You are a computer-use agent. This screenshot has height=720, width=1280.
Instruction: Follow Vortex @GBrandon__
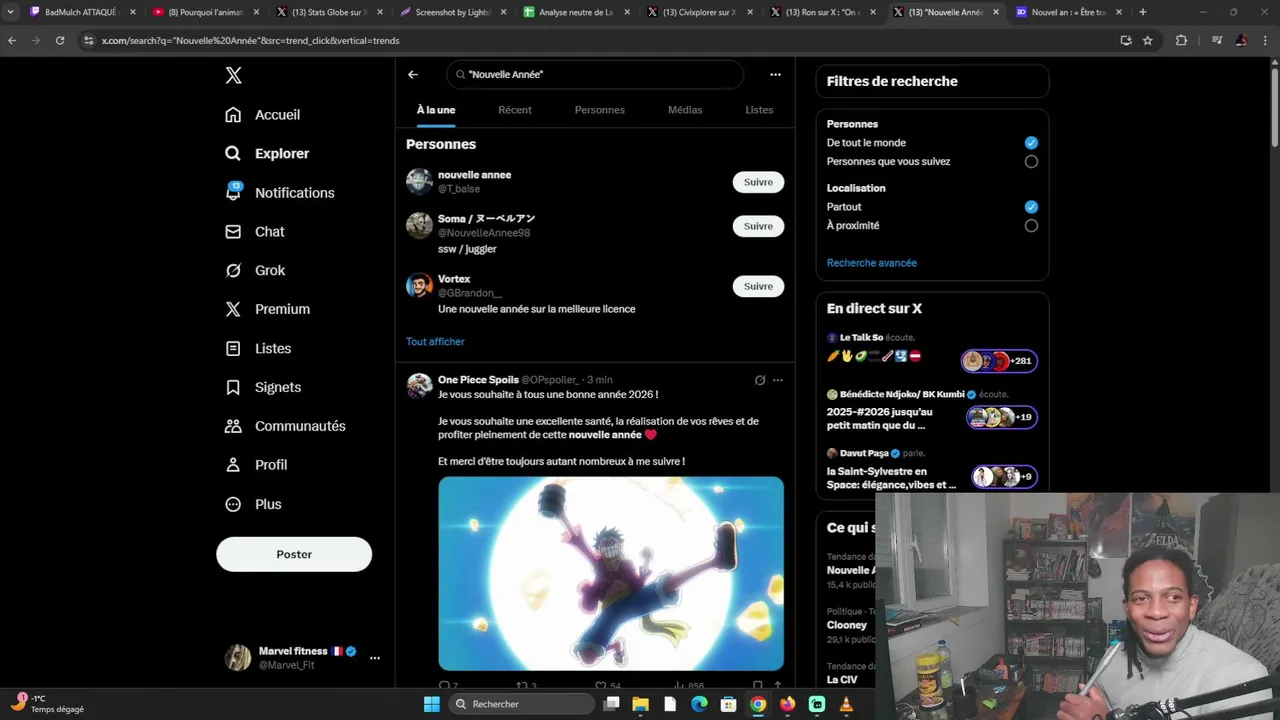coord(758,286)
